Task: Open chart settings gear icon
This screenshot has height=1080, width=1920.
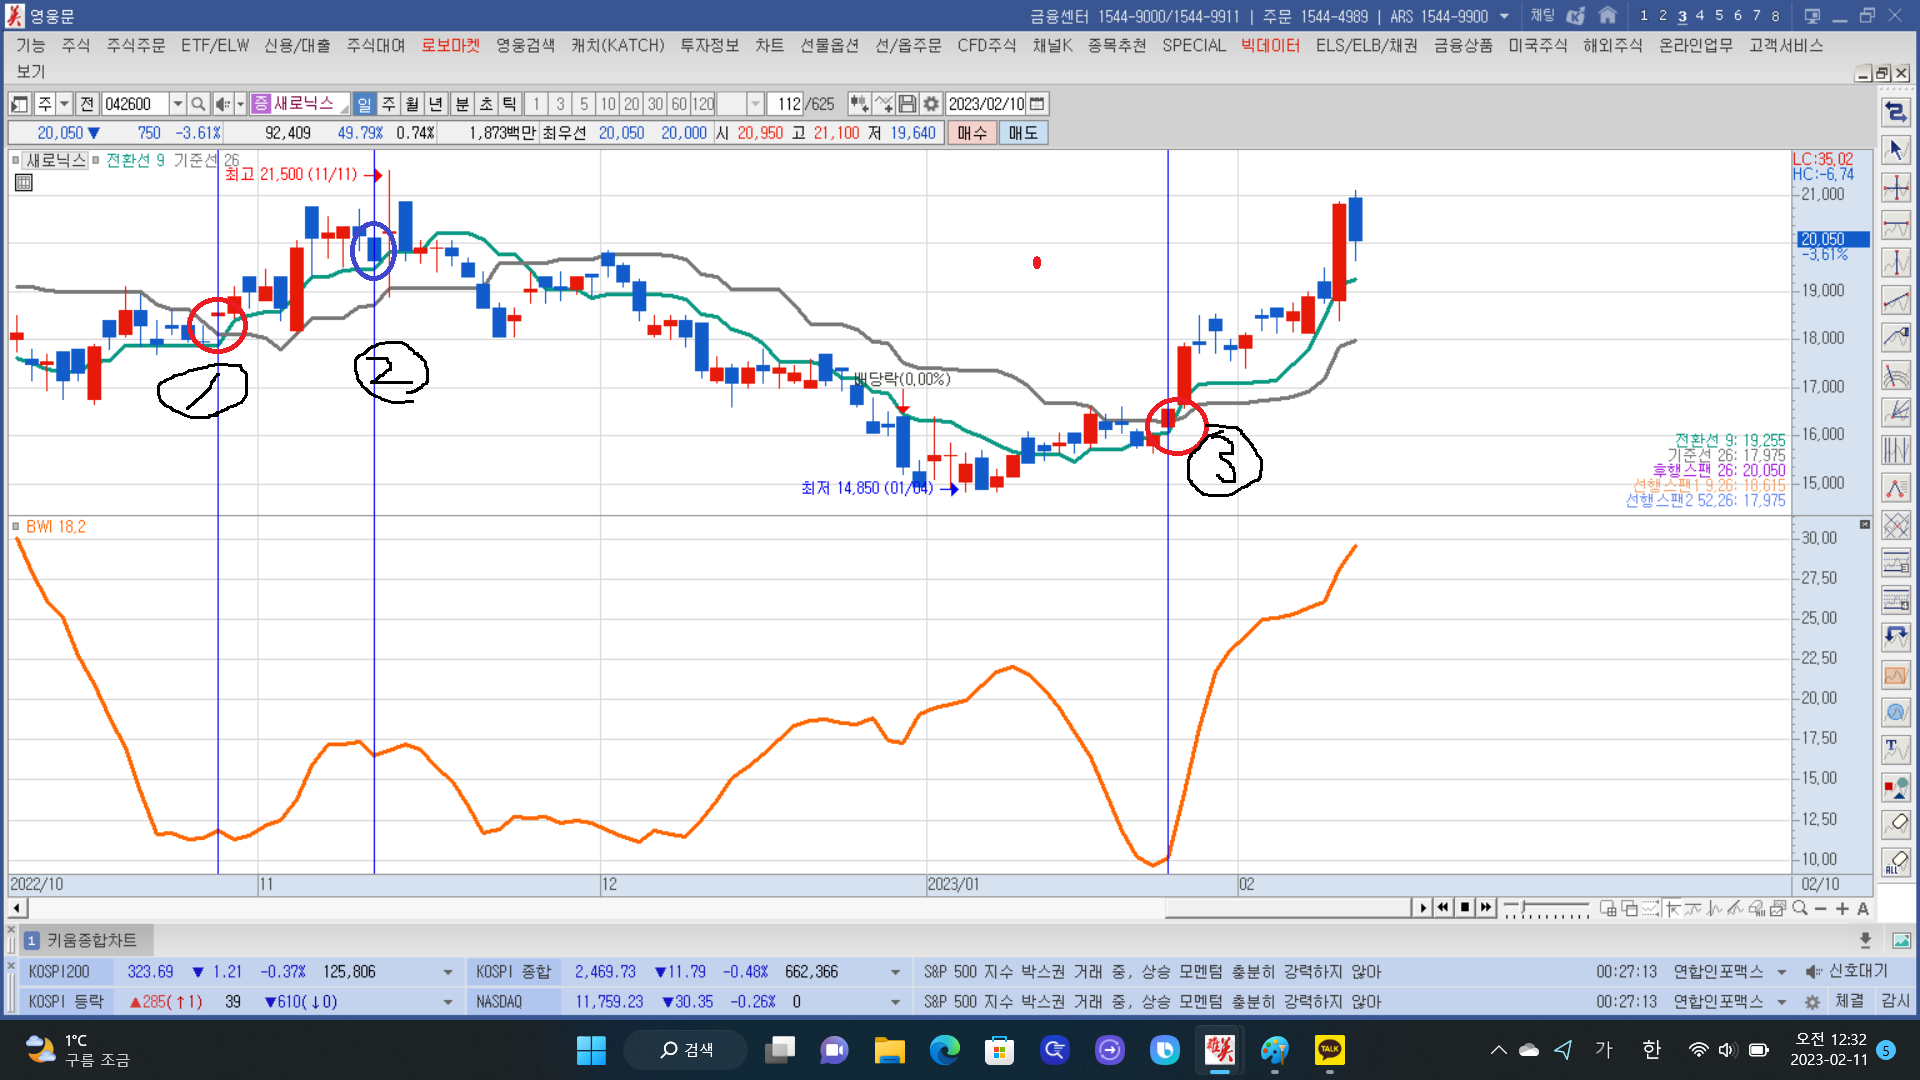Action: click(931, 104)
